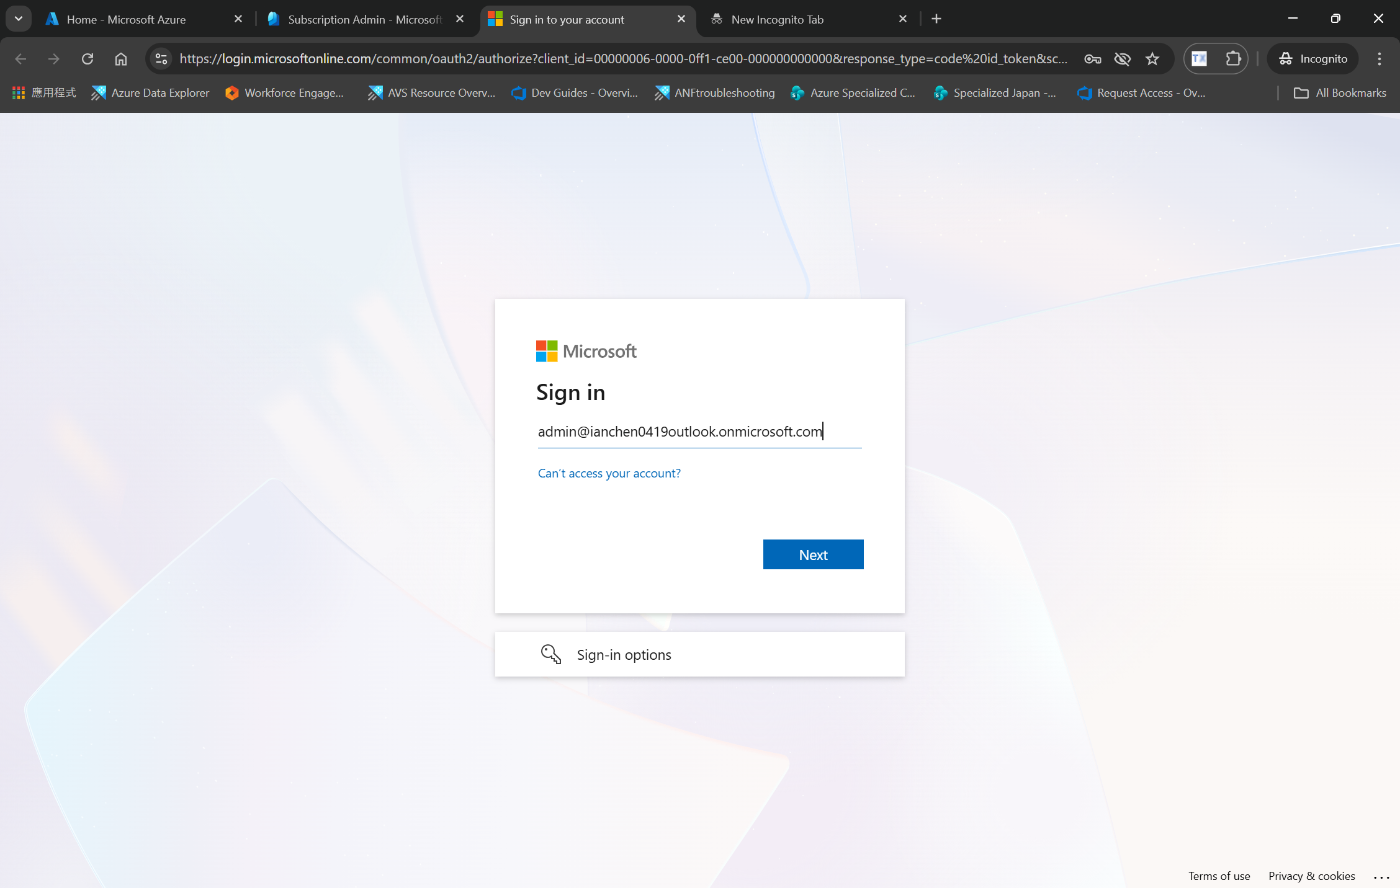Open Dev Guides - Overview bookmark
This screenshot has width=1400, height=888.
click(x=574, y=93)
